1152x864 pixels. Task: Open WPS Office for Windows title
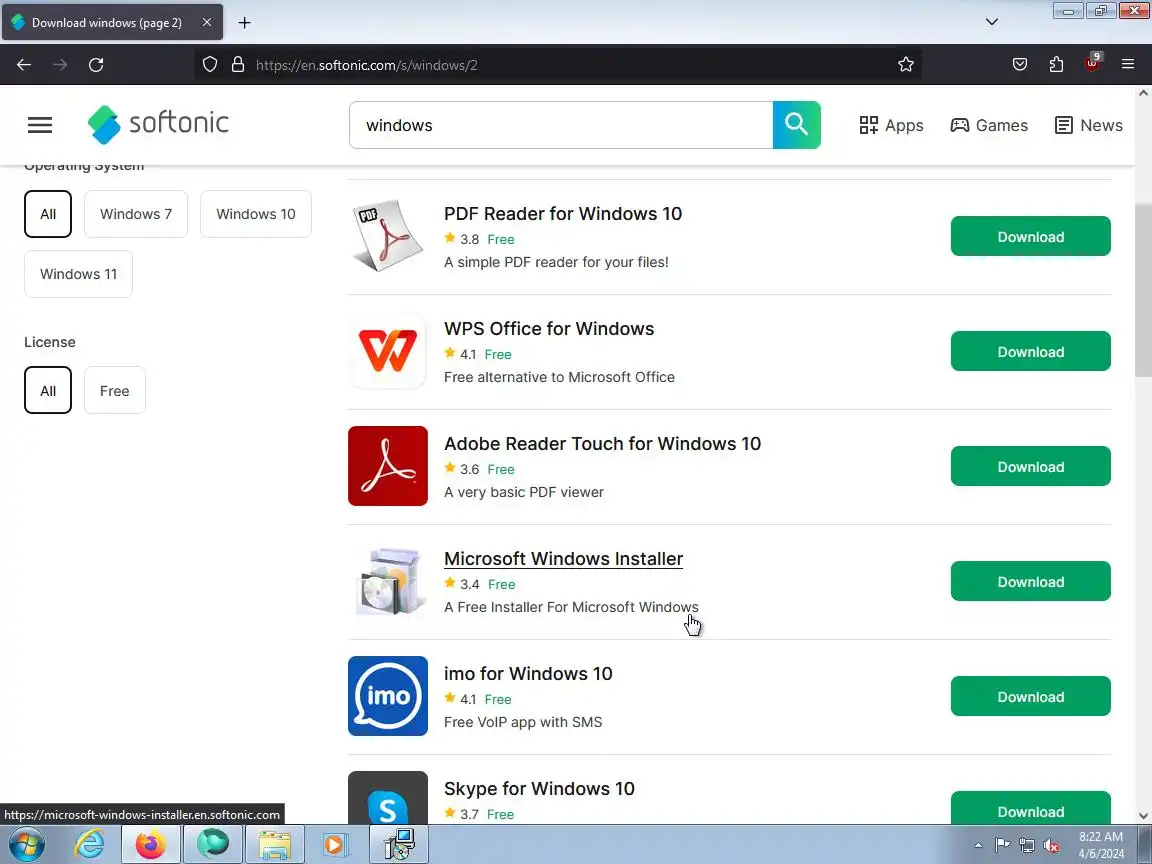[549, 328]
